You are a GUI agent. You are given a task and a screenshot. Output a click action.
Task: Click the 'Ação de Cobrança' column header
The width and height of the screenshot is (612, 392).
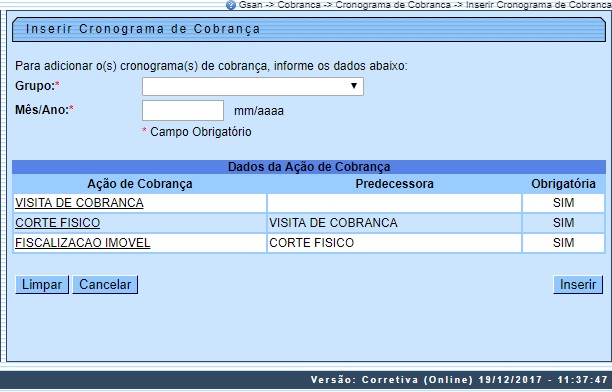tap(140, 184)
